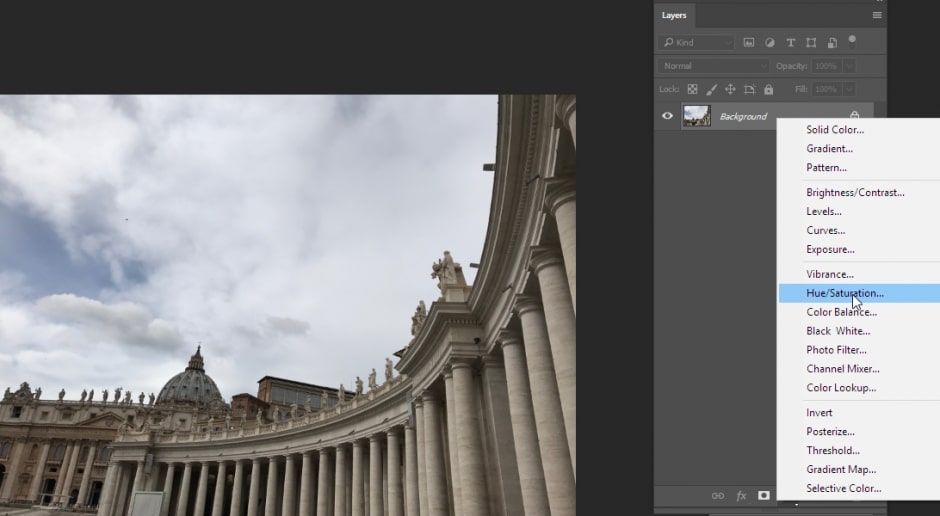This screenshot has width=940, height=516.
Task: Open the Layers panel options menu
Action: [x=877, y=15]
